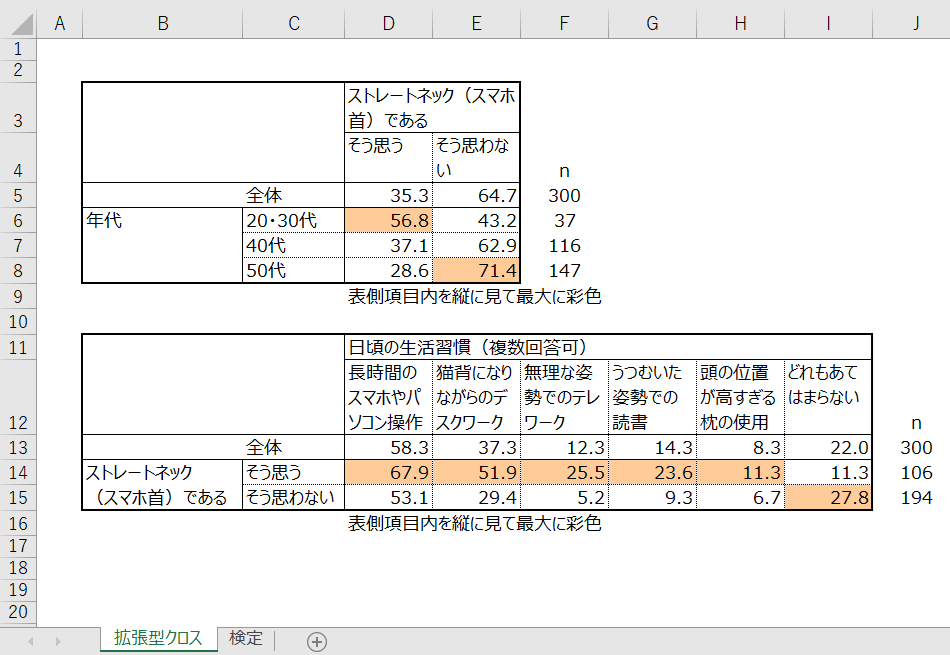The image size is (950, 655).
Task: Click cell with value 56.8
Action: [x=388, y=221]
